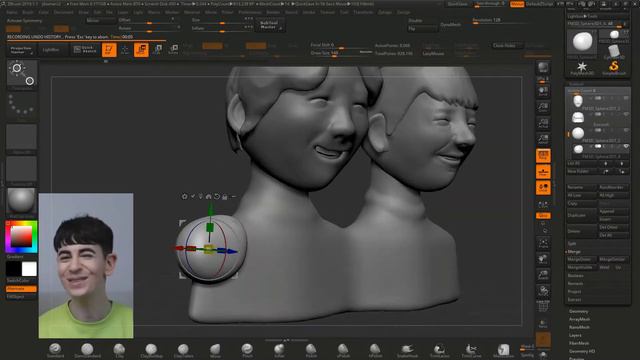Choose the PolyMesh3D star tool icon
Screen dimensions: 640x360
coord(582,68)
